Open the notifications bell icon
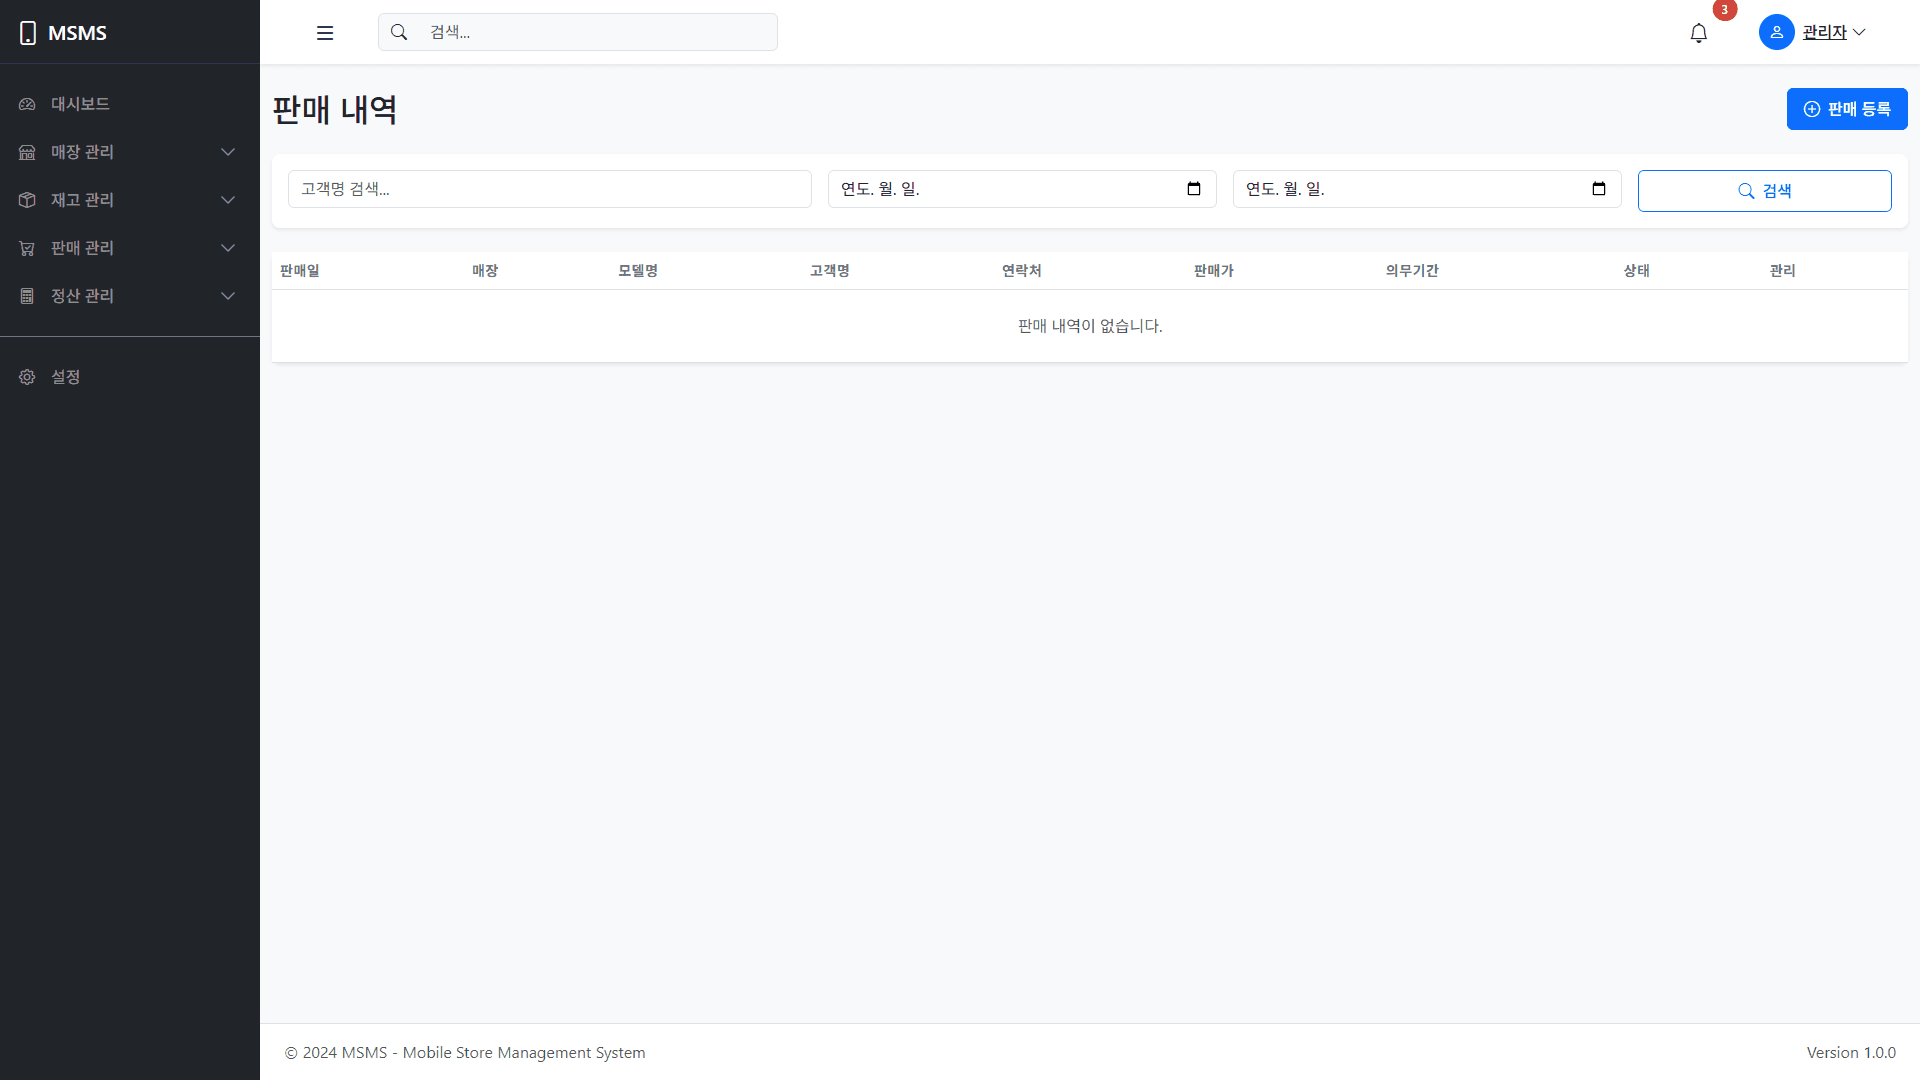Screen dimensions: 1920x1080 [1698, 33]
